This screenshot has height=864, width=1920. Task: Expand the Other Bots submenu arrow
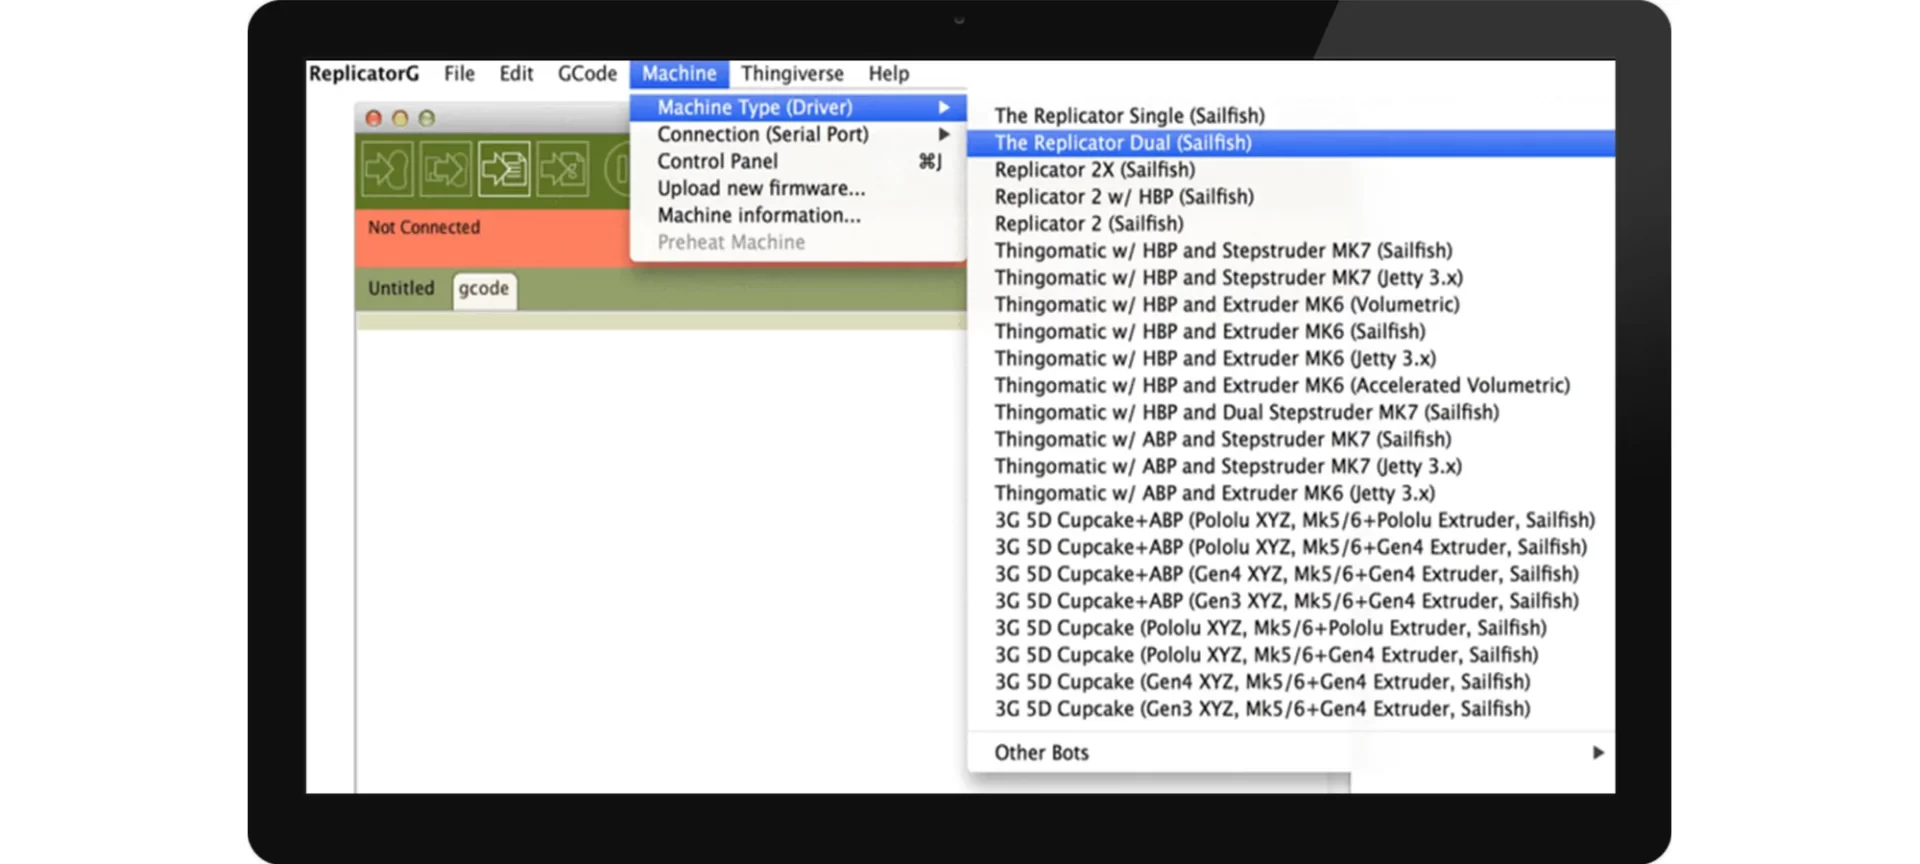point(1597,753)
